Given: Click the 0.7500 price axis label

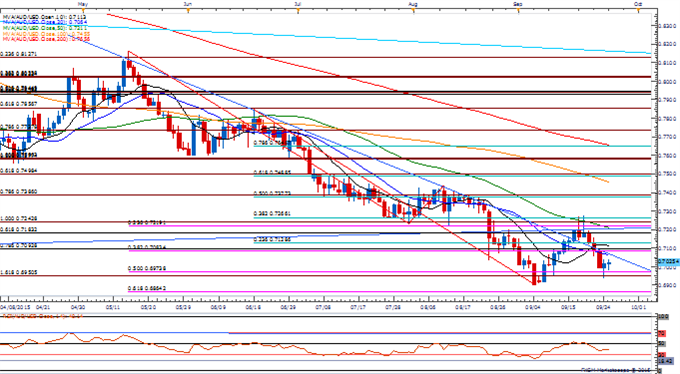Looking at the screenshot, I should pos(668,174).
